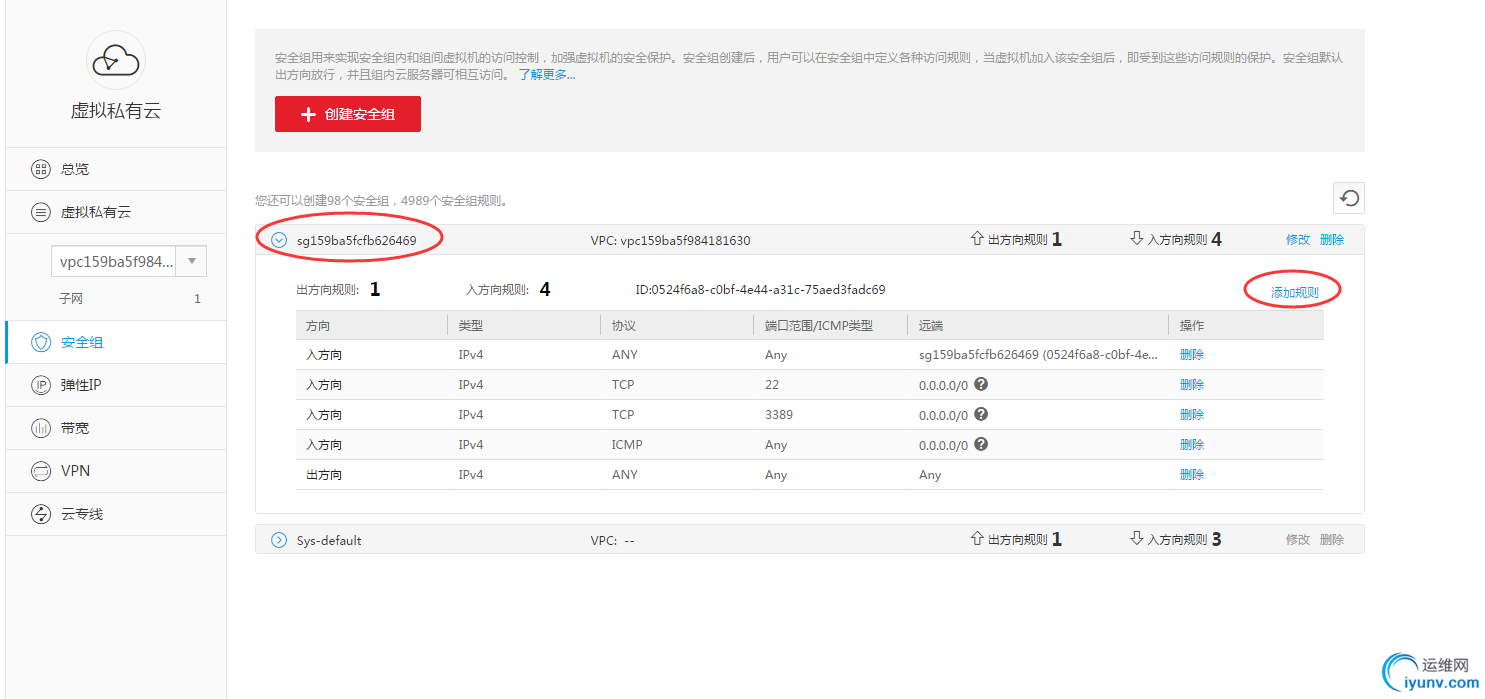Viewport: 1485px width, 699px height.
Task: Click the 弹性IP icon in sidebar
Action: tap(41, 385)
